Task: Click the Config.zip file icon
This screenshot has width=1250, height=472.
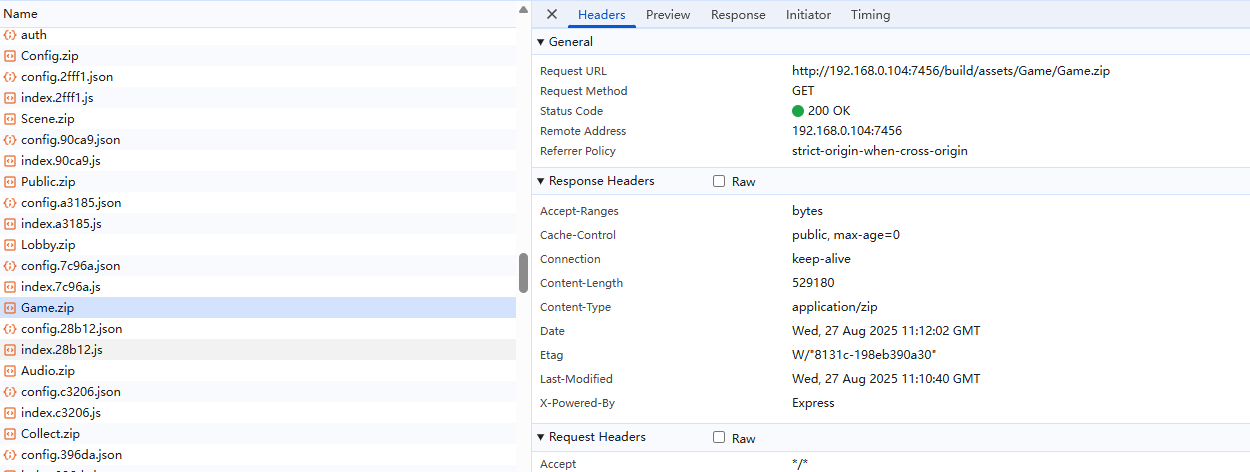Action: tap(10, 56)
